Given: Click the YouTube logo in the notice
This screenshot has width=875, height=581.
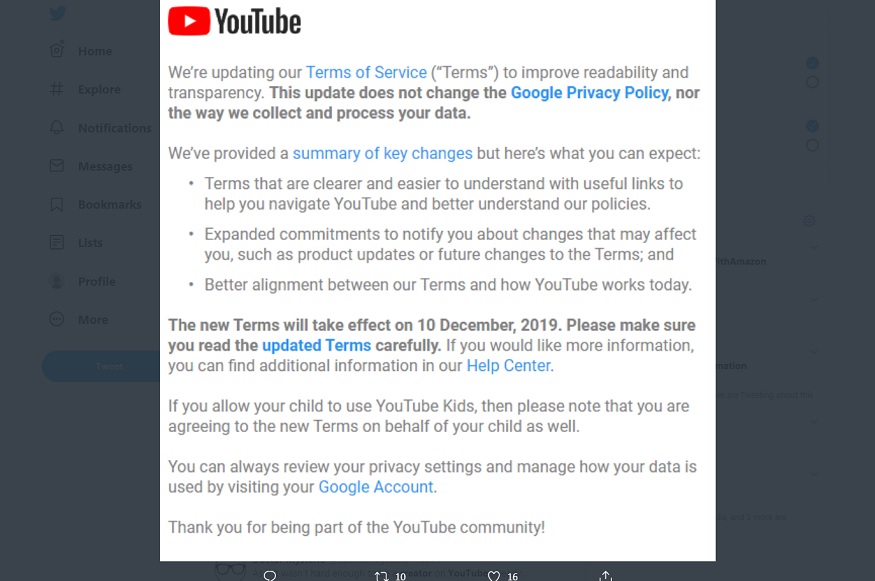Looking at the screenshot, I should pos(235,21).
